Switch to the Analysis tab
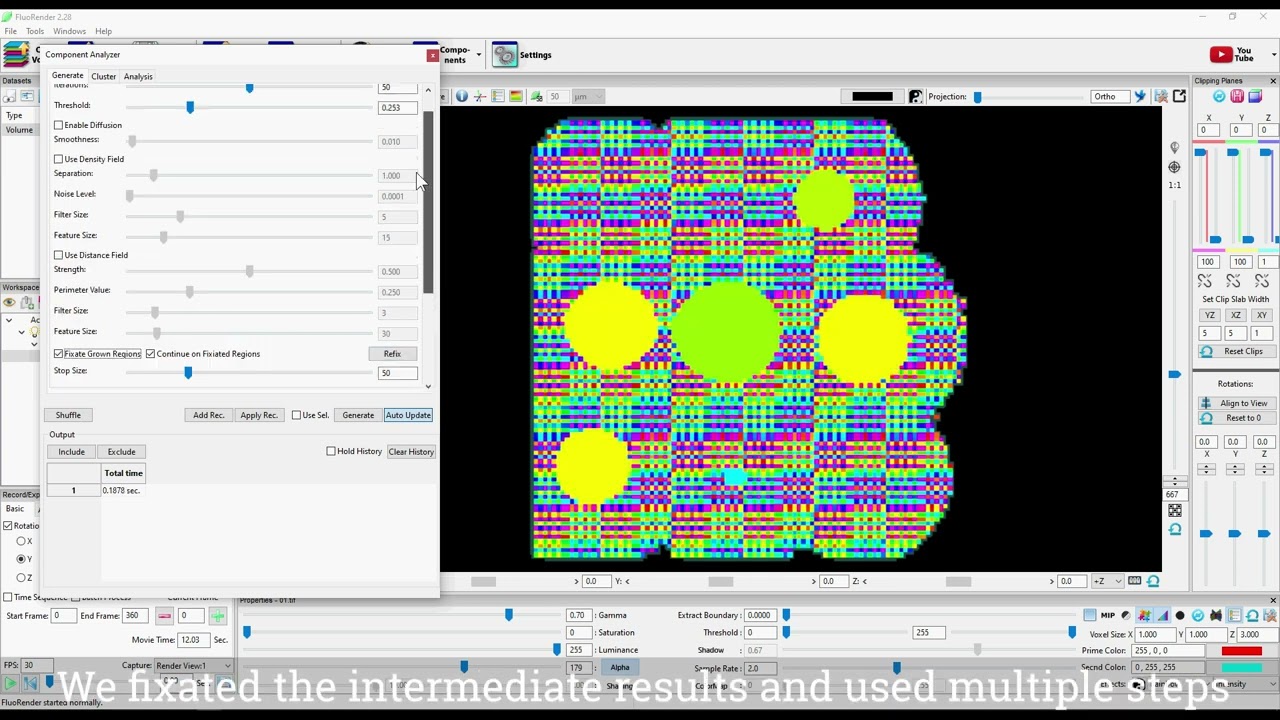Viewport: 1280px width, 720px height. (x=138, y=76)
